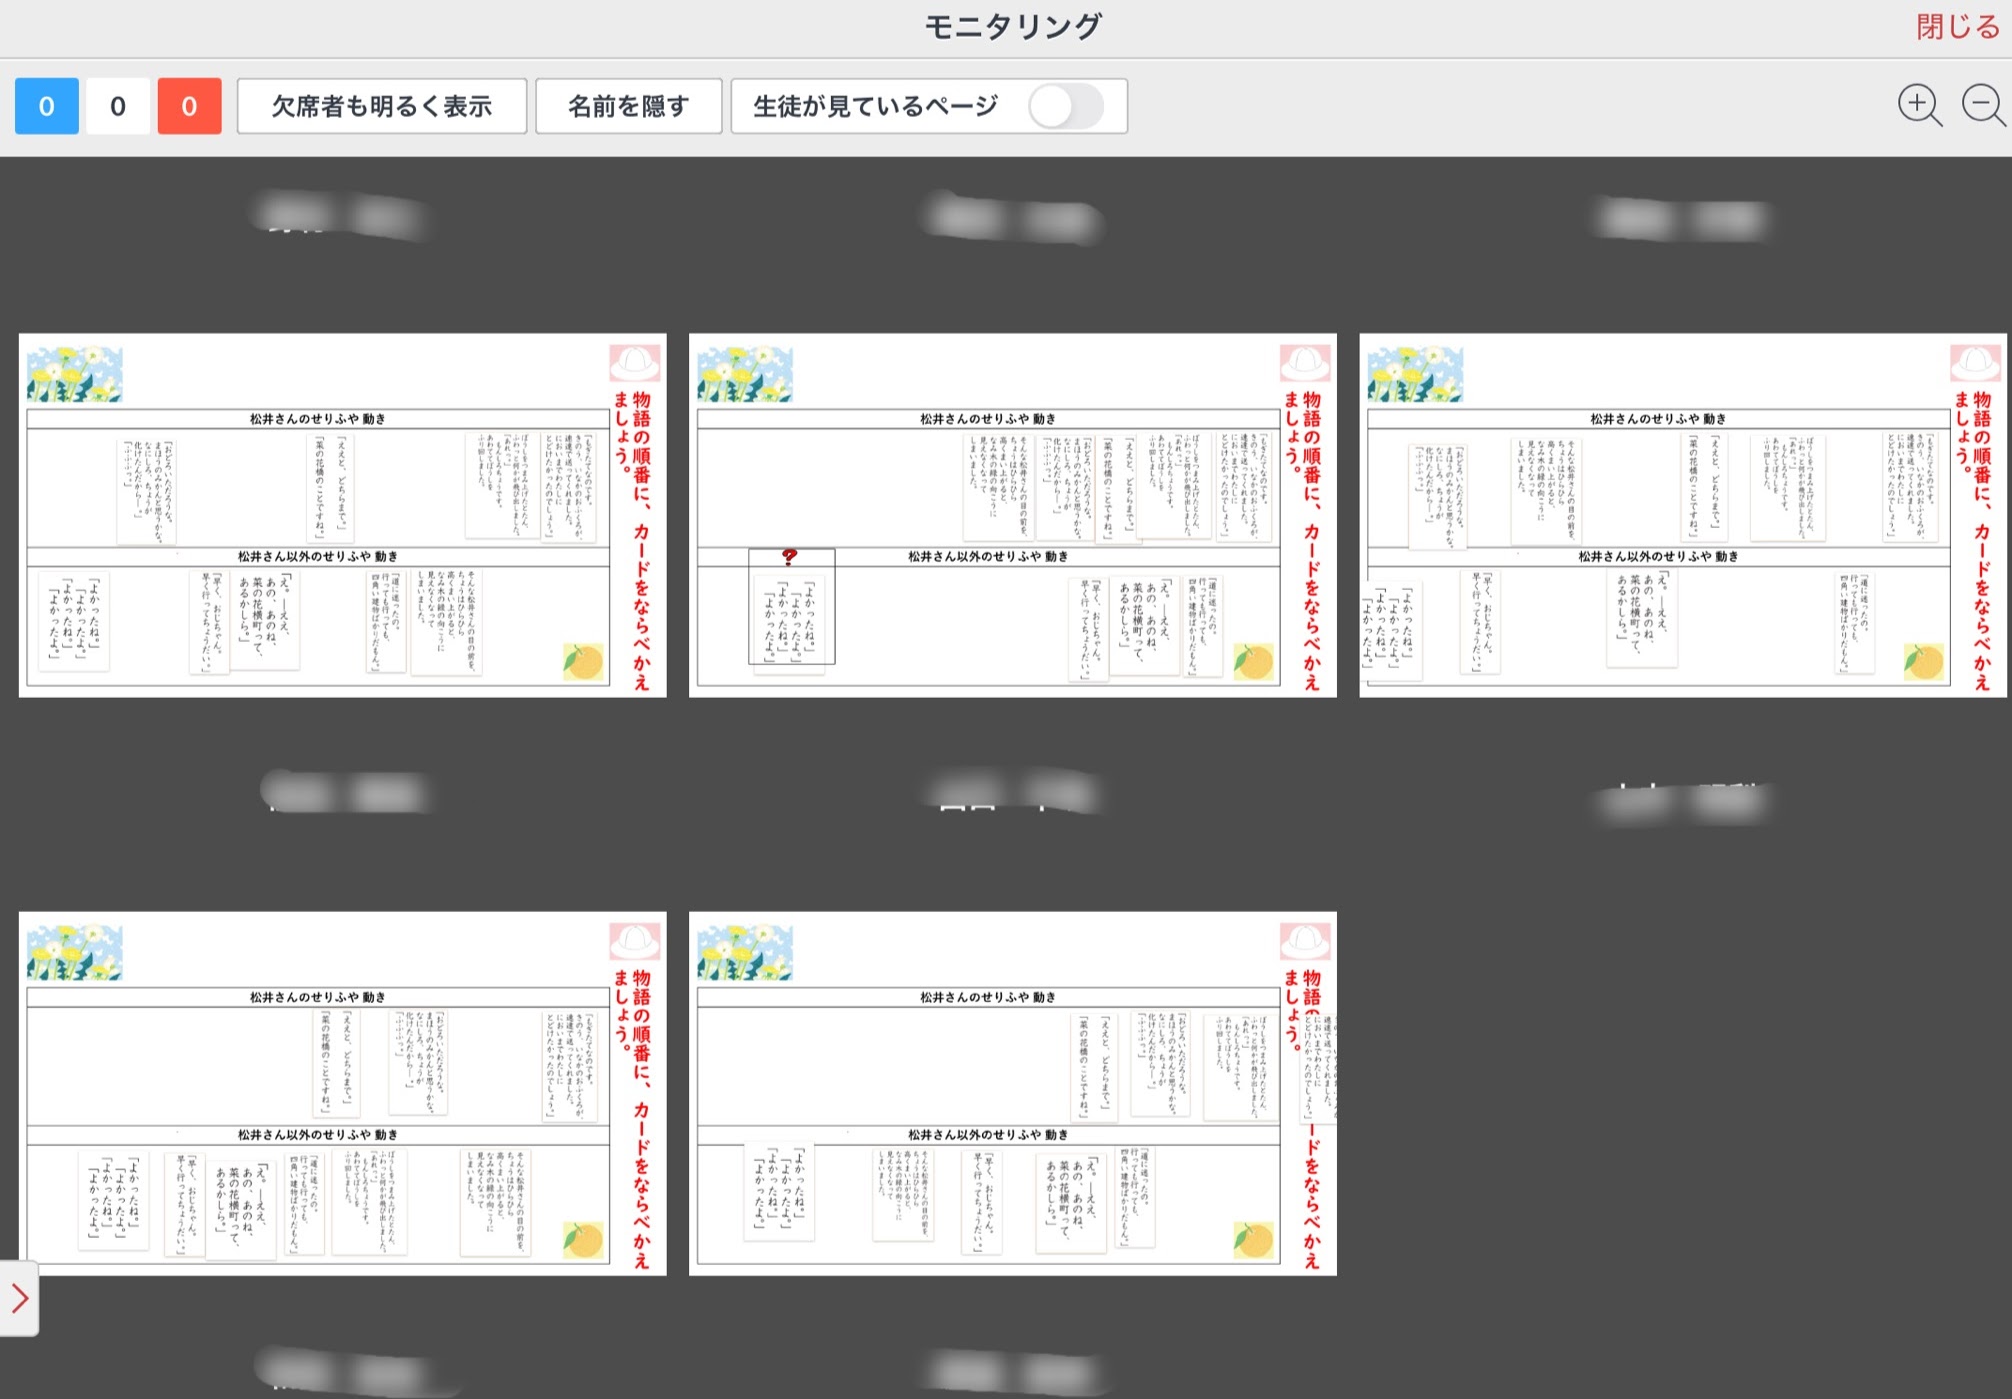
Task: Open the top-right student's worksheet thumbnail
Action: click(1682, 515)
